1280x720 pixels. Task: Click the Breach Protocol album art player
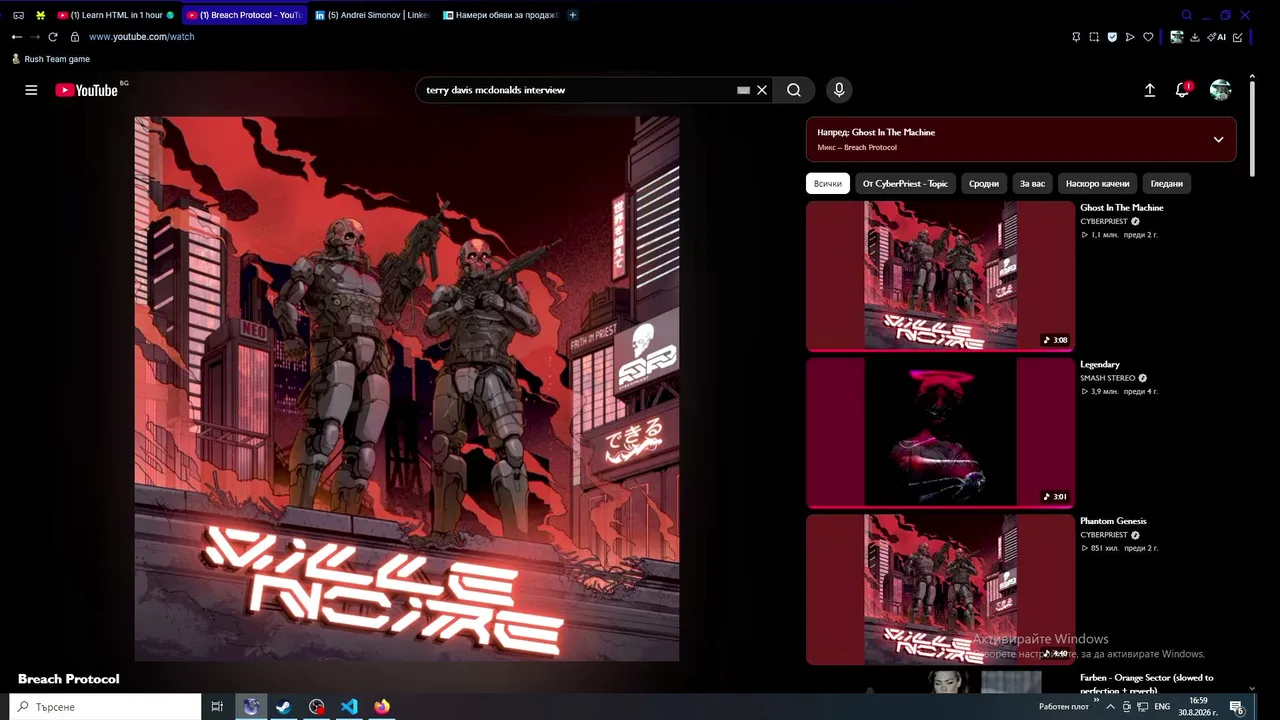click(x=407, y=389)
